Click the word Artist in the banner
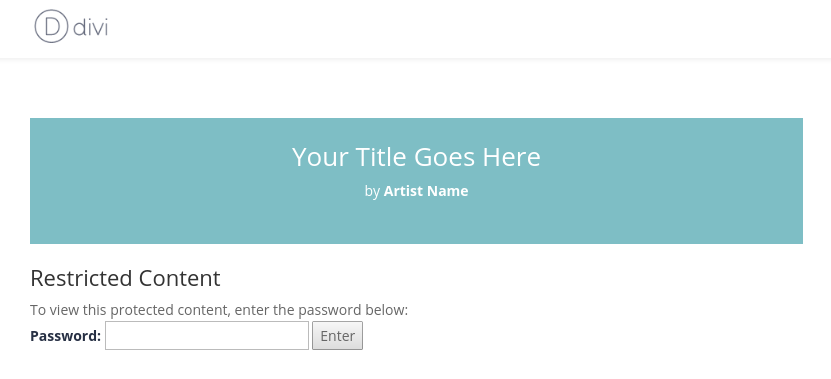831x379 pixels. point(404,191)
